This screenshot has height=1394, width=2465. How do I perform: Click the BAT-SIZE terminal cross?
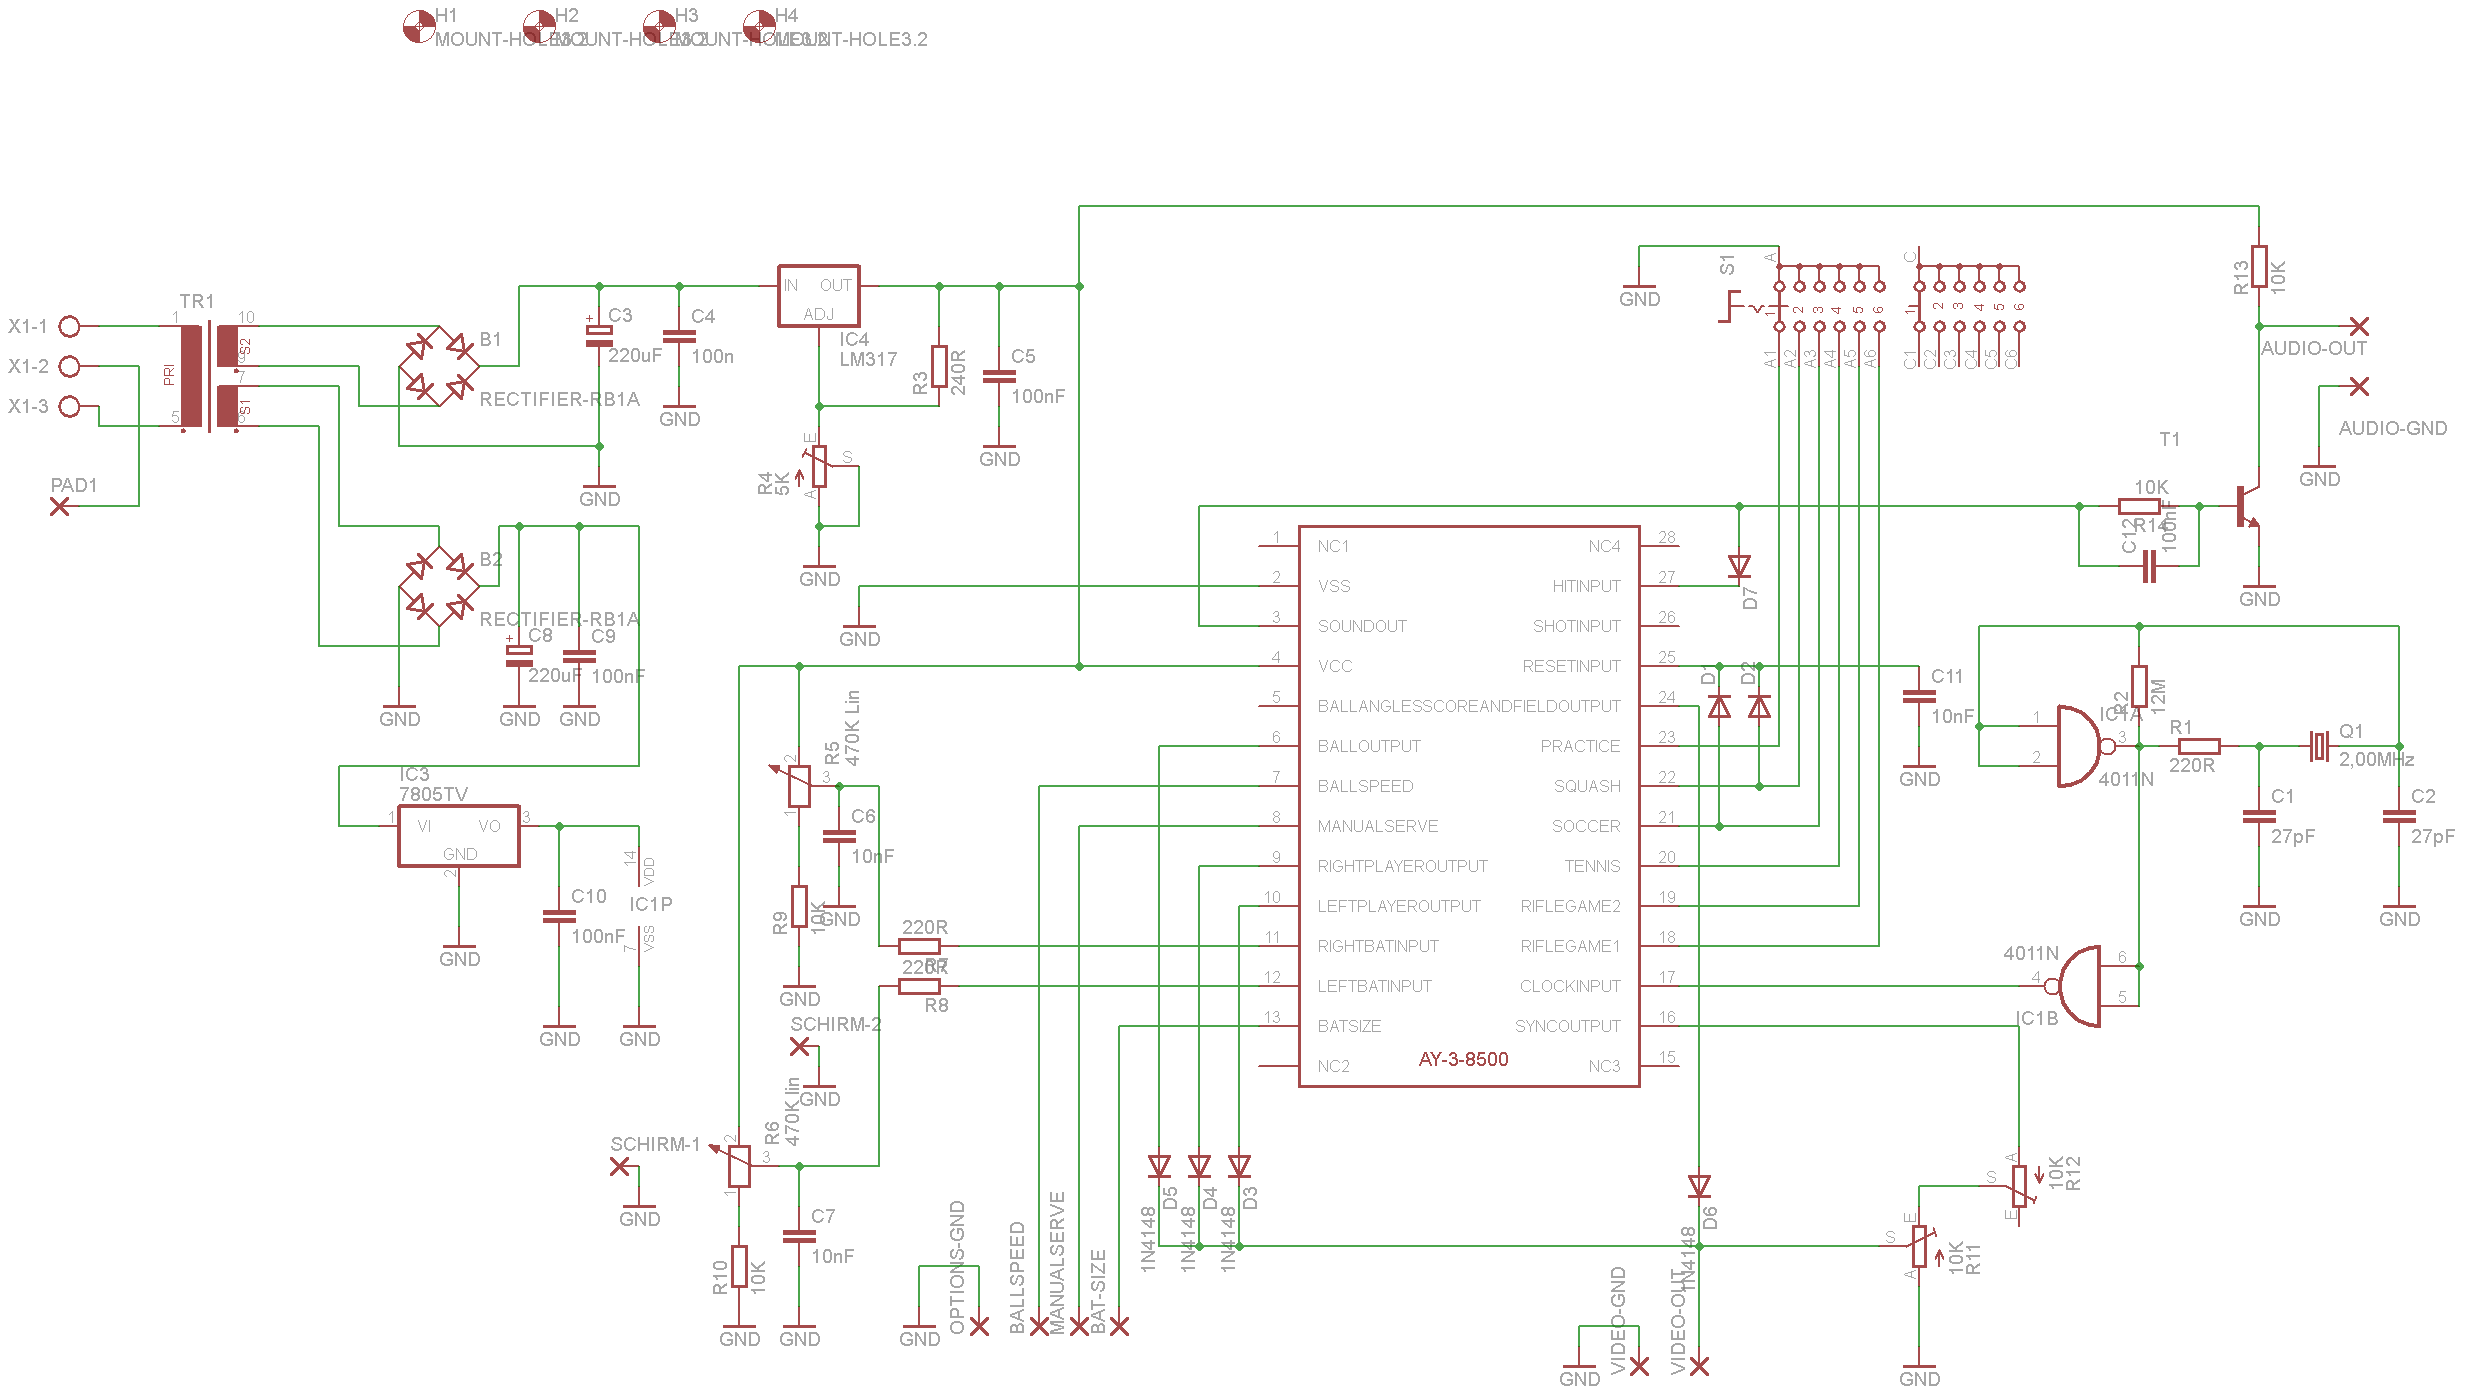pyautogui.click(x=1119, y=1326)
